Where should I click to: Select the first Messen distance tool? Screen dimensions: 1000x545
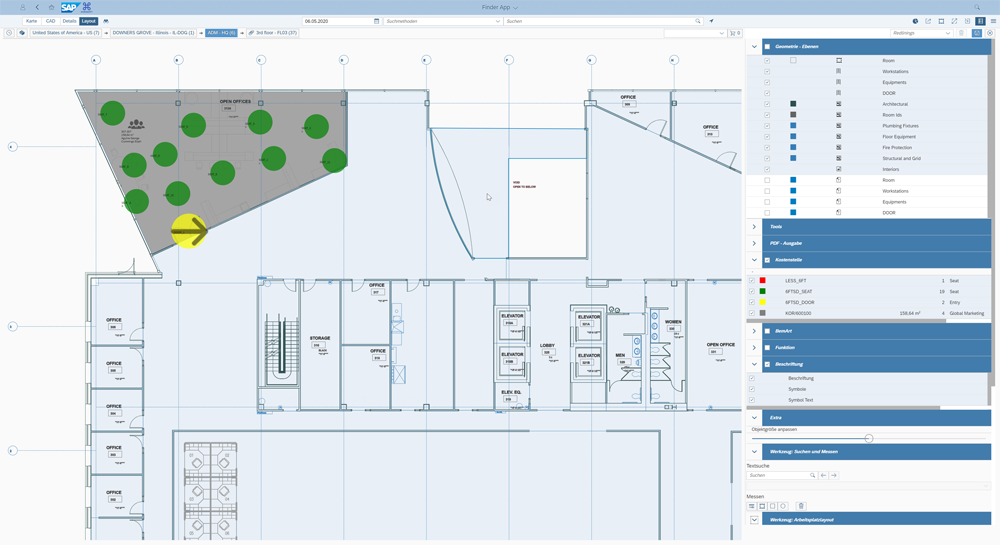752,506
